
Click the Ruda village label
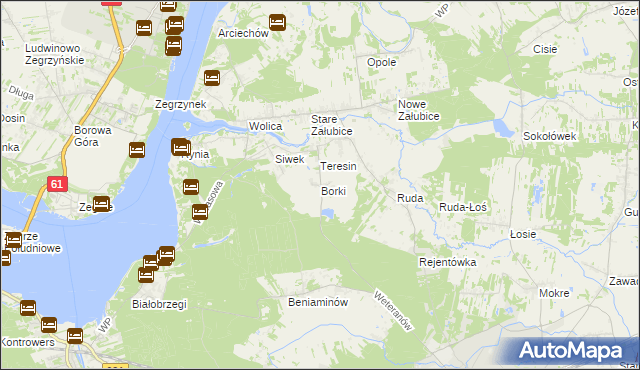410,198
